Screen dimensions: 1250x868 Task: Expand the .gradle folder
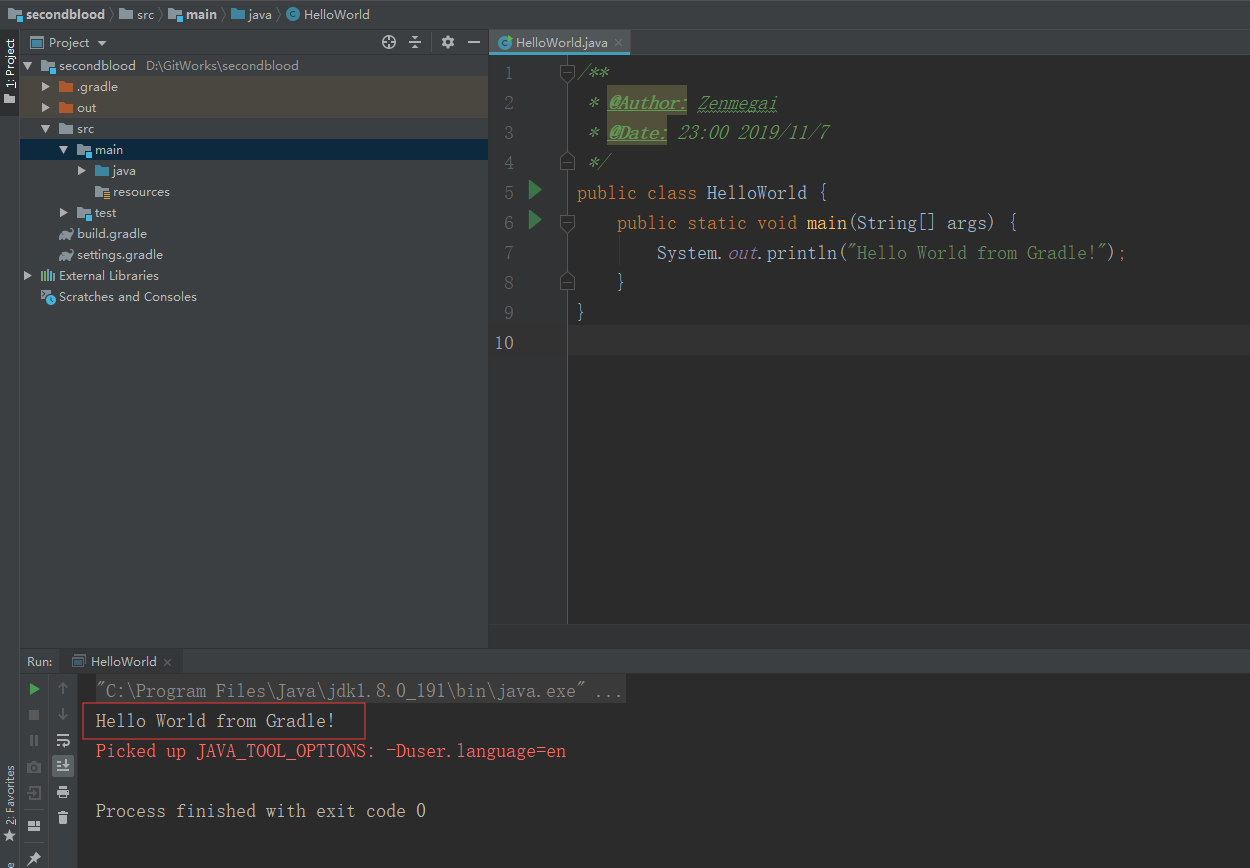point(46,87)
